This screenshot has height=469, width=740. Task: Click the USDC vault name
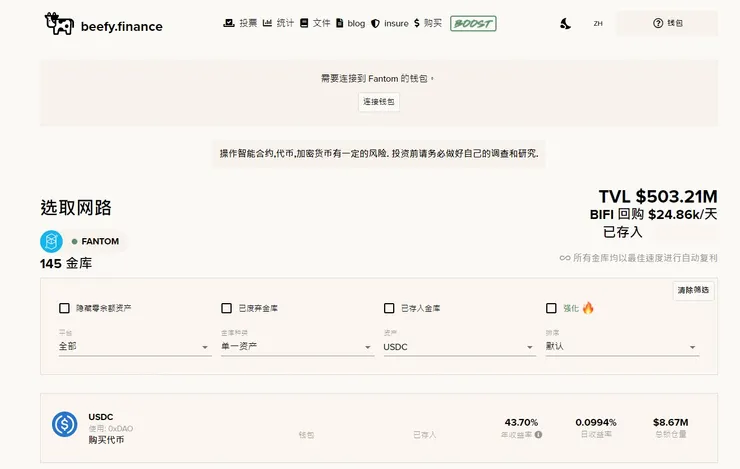tap(101, 417)
